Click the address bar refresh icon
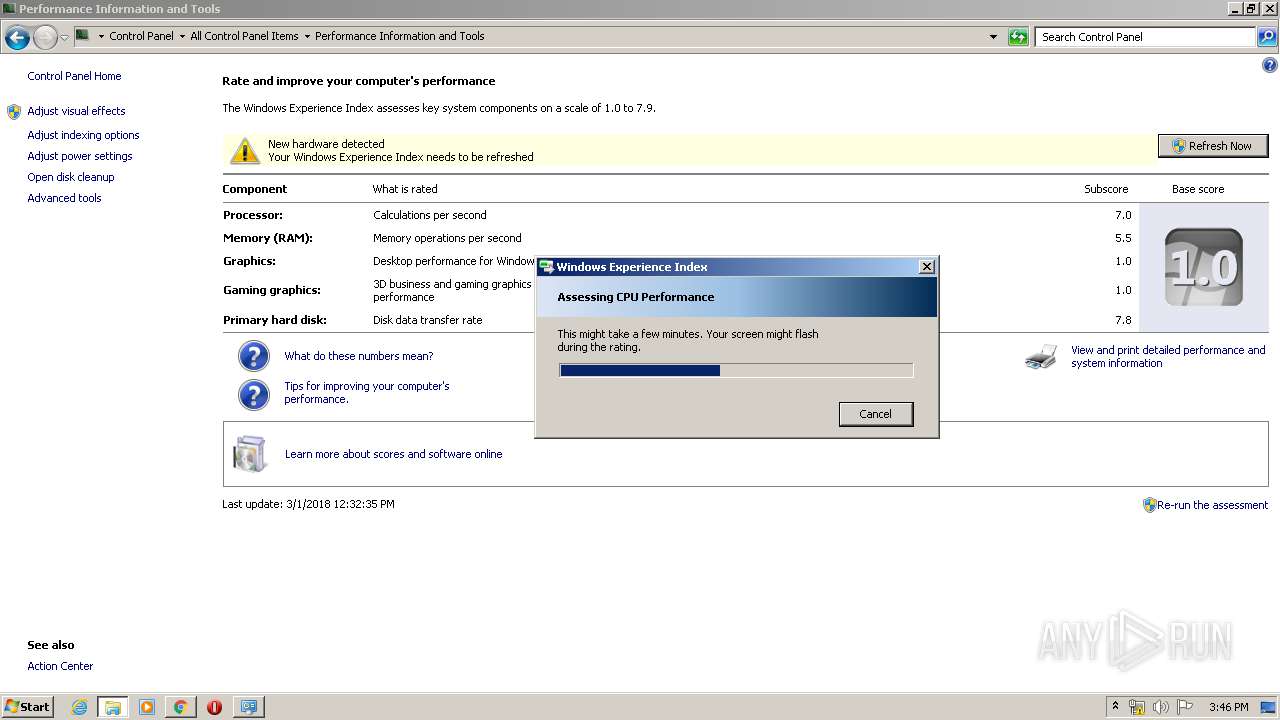 [1018, 37]
